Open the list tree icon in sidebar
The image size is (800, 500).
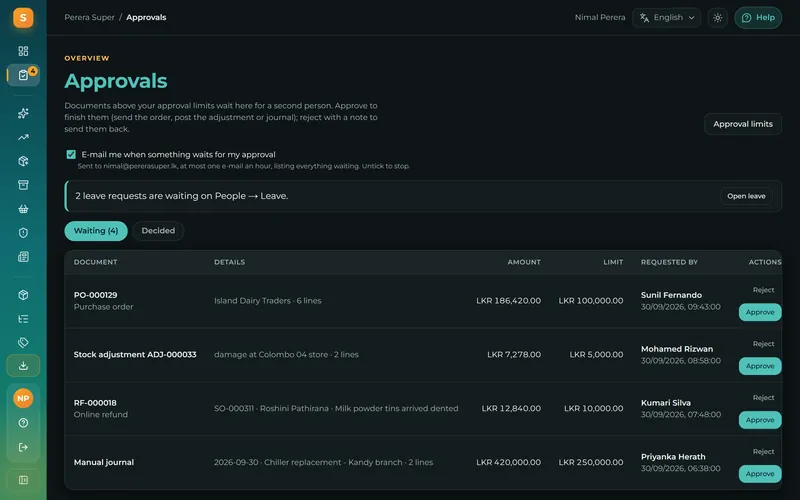click(23, 319)
